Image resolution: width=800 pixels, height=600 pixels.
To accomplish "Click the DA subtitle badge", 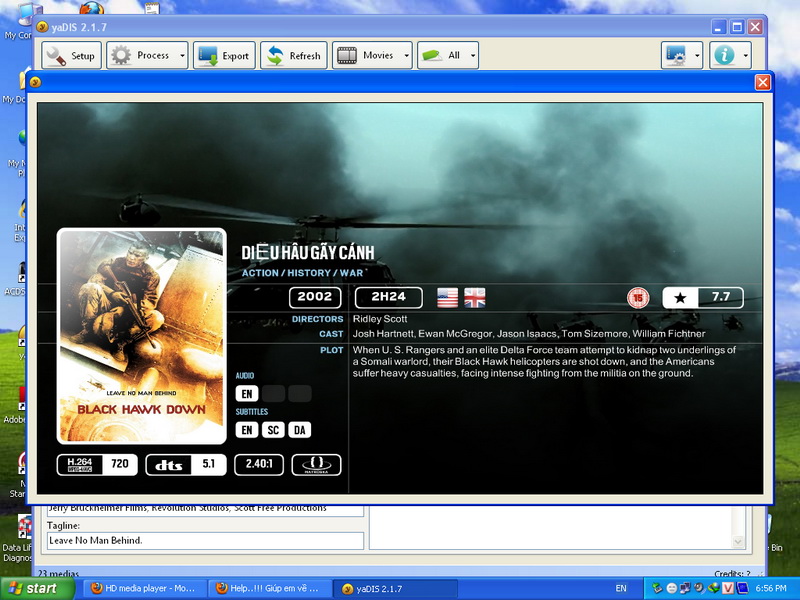I will tap(299, 430).
